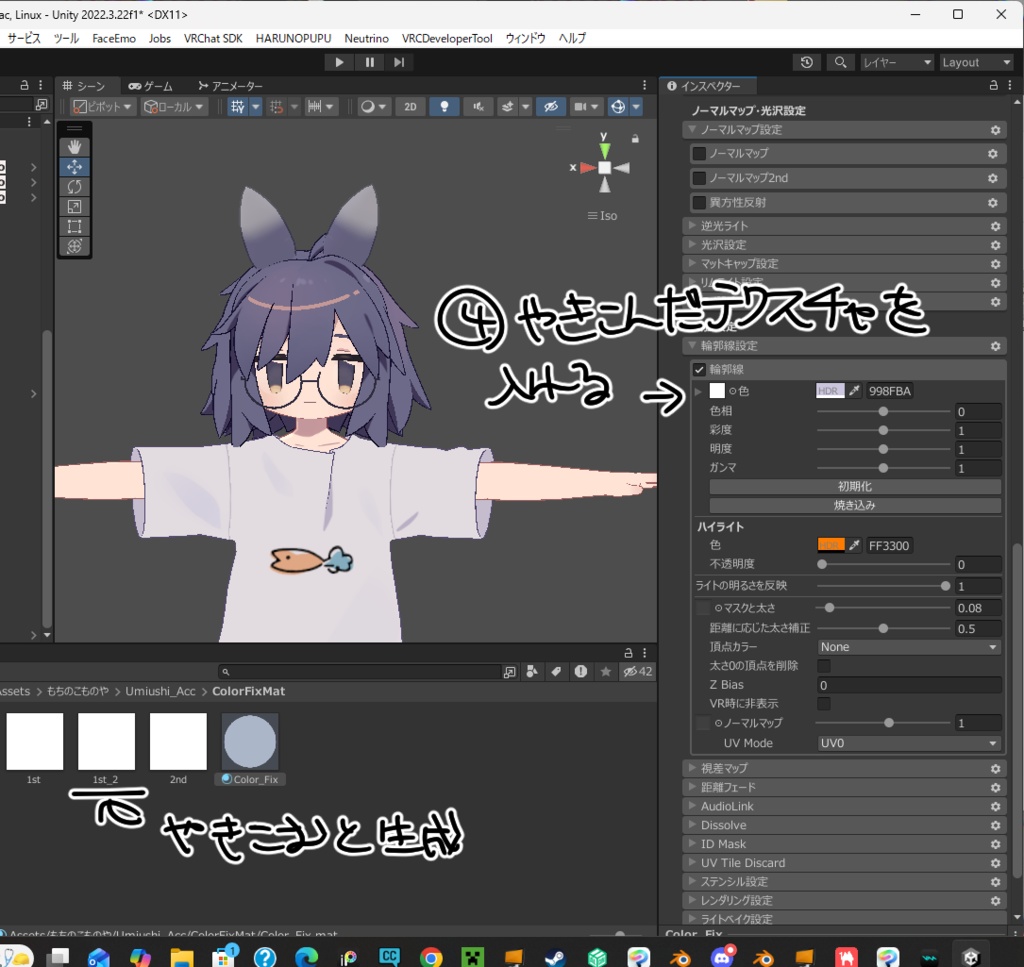Toggle the VR時に非表示 checkbox
The image size is (1024, 967).
point(824,704)
